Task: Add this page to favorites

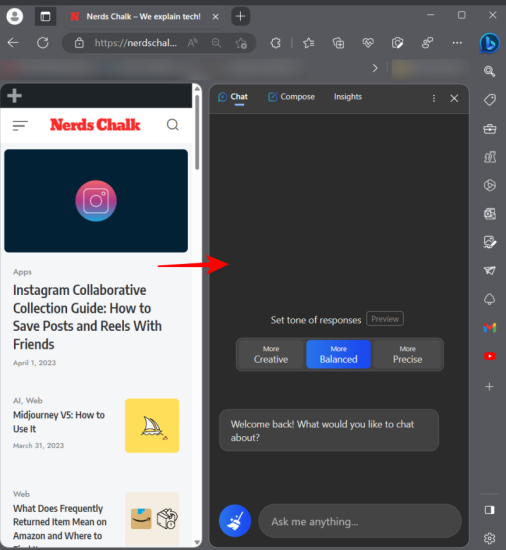Action: click(x=241, y=43)
